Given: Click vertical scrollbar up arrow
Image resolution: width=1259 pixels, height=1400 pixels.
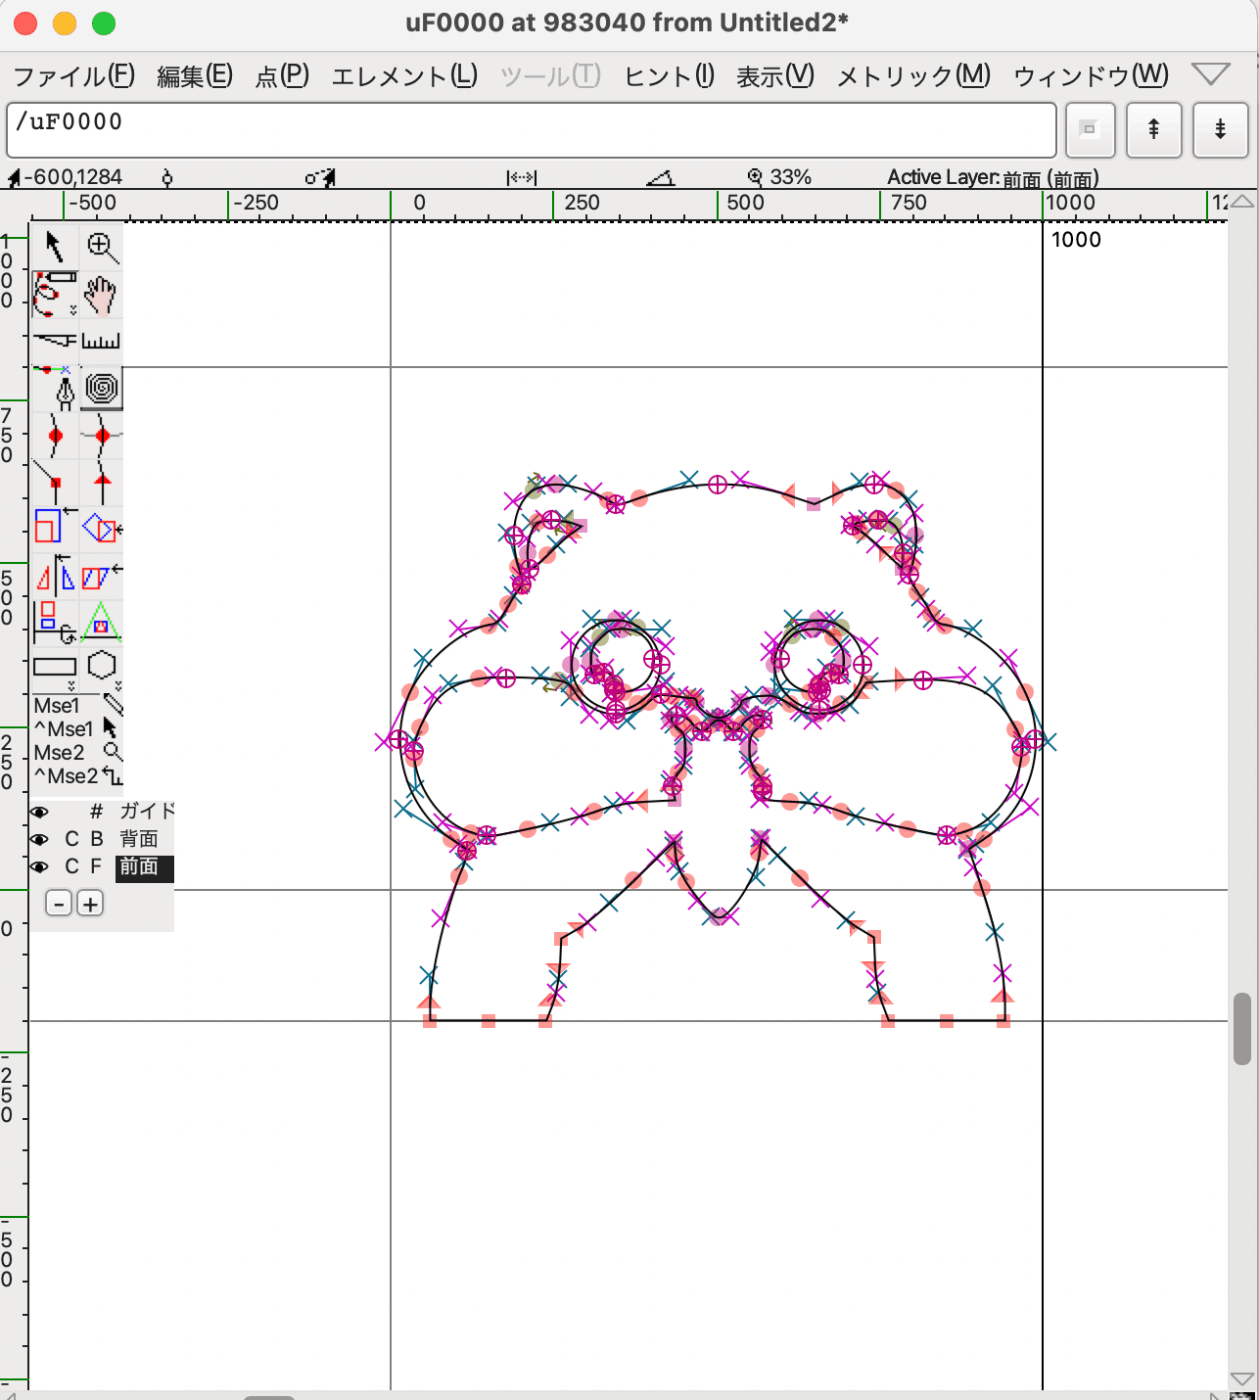Looking at the screenshot, I should coord(1242,201).
